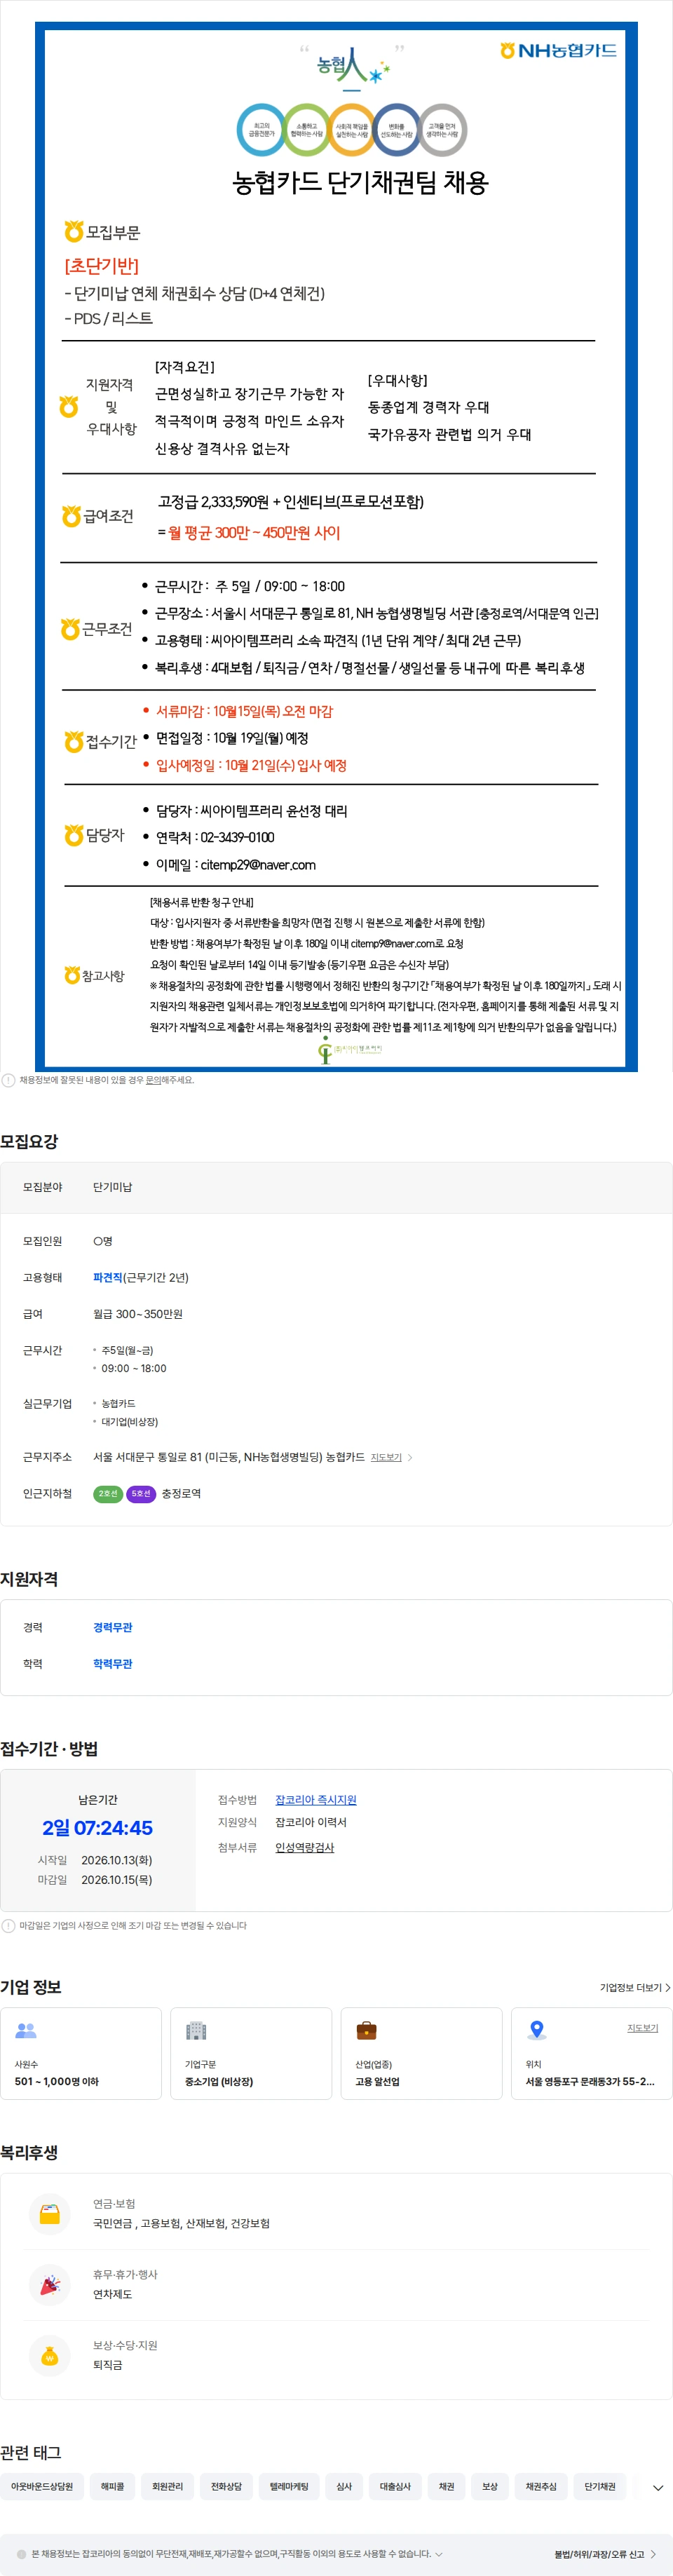Open the 파견직 employment type link
Screen dimensions: 673x2576
click(x=107, y=1277)
